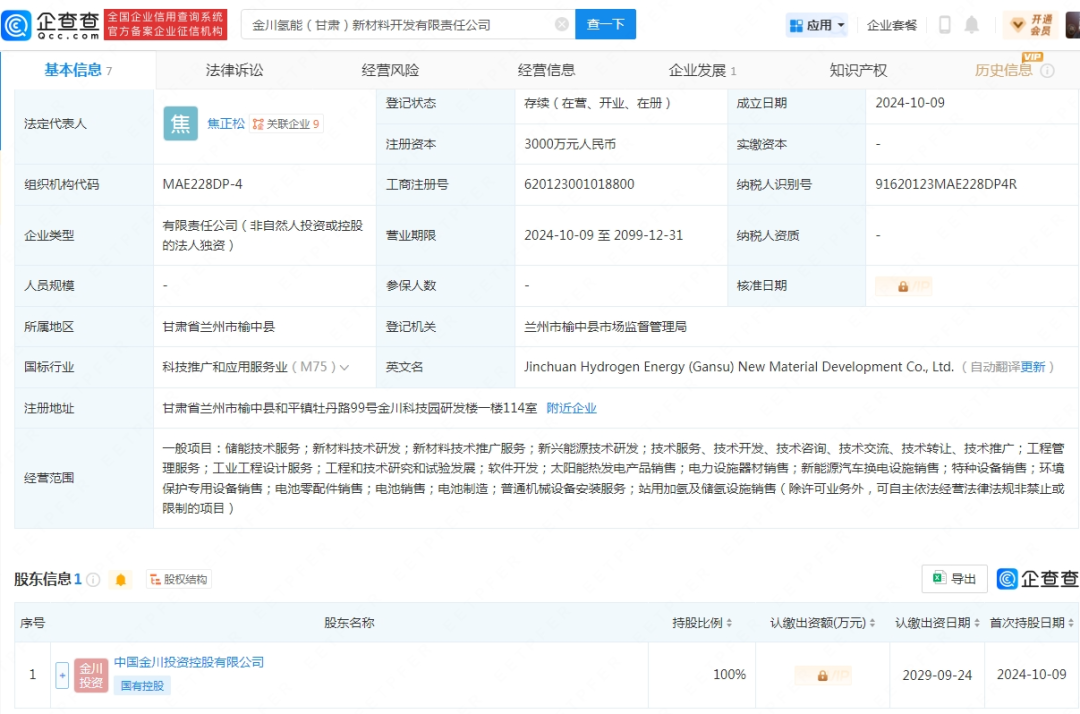The height and width of the screenshot is (714, 1080).
Task: Click the info icon beside 历史信息
Action: pyautogui.click(x=1047, y=71)
